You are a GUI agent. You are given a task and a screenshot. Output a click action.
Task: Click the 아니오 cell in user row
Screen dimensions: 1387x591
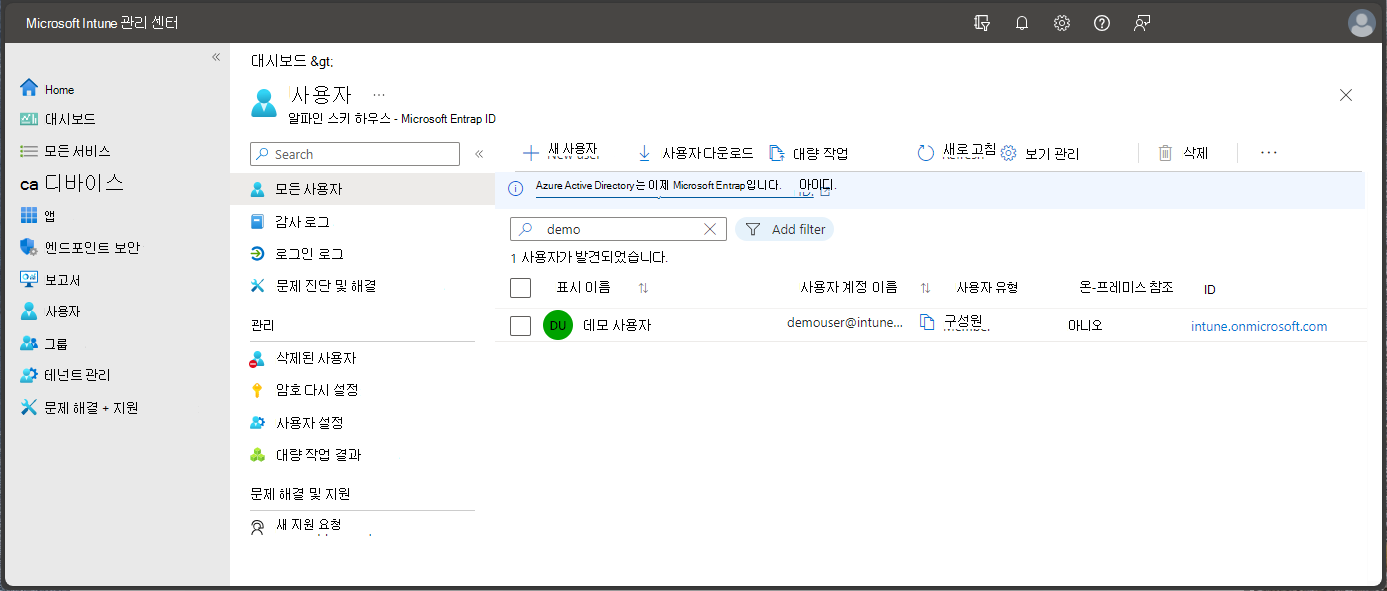click(1085, 325)
